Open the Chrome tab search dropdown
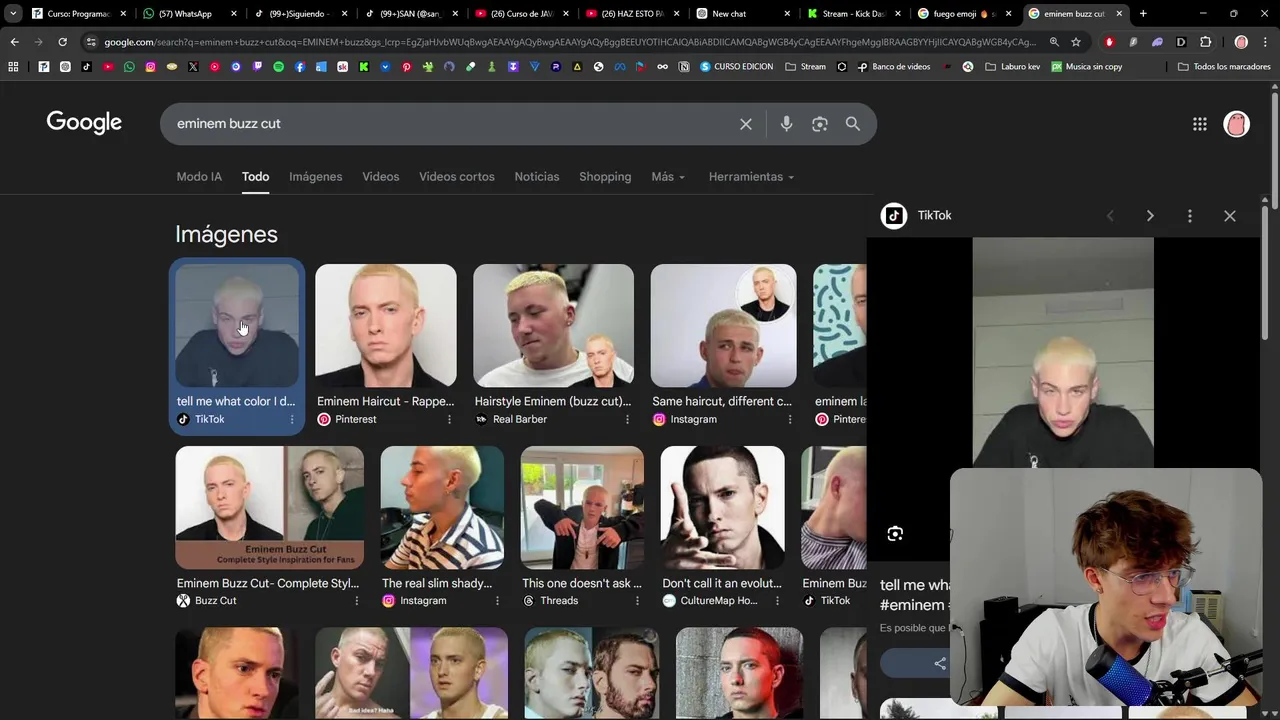This screenshot has height=720, width=1280. pos(12,14)
